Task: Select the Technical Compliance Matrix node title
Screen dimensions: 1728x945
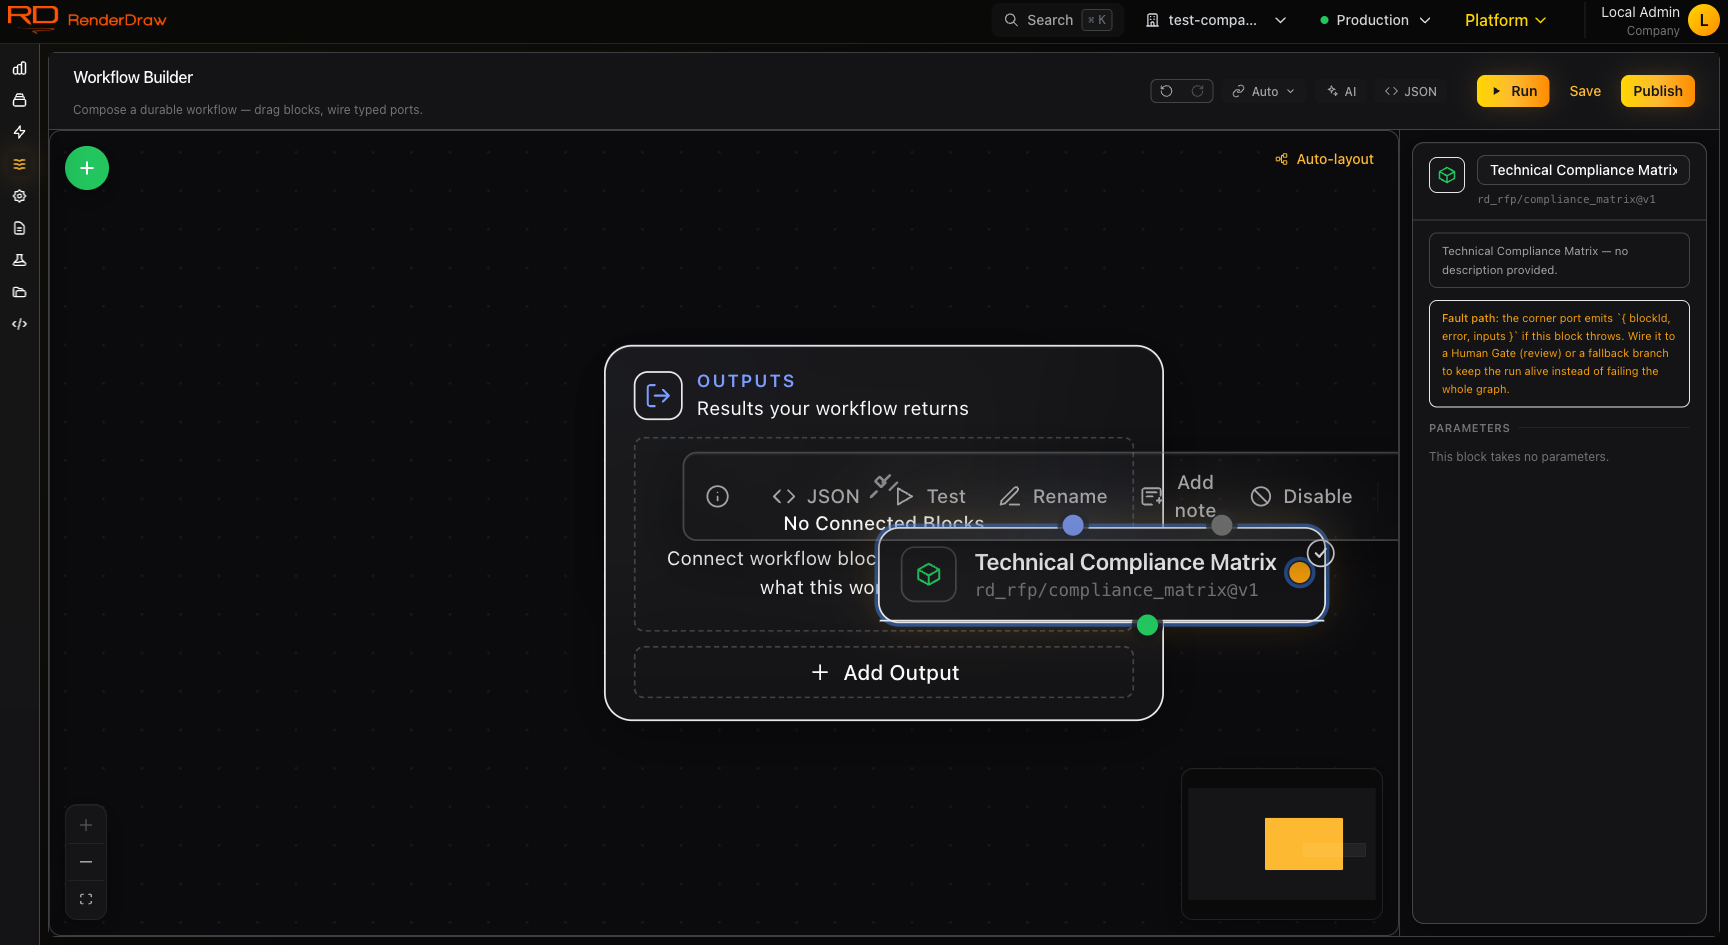Action: (1126, 562)
